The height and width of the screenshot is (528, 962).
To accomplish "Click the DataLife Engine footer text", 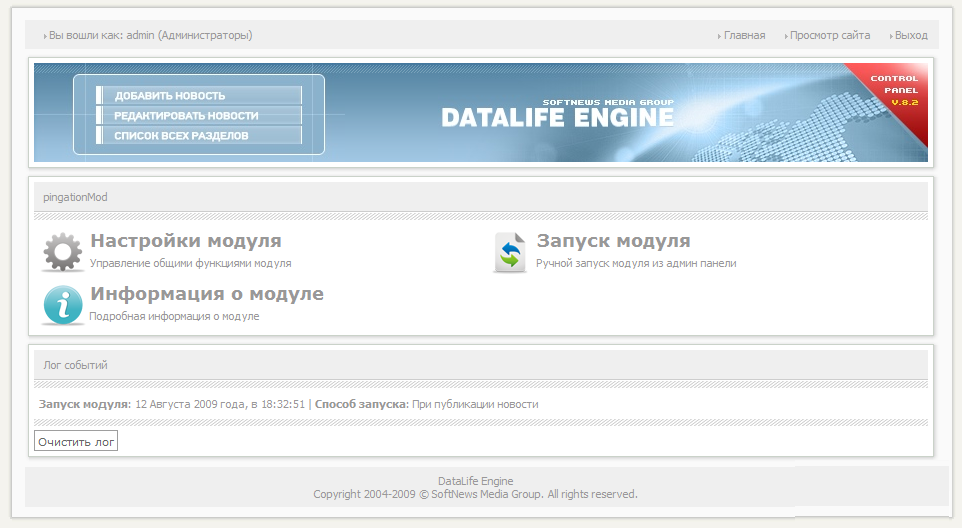I will 475,481.
